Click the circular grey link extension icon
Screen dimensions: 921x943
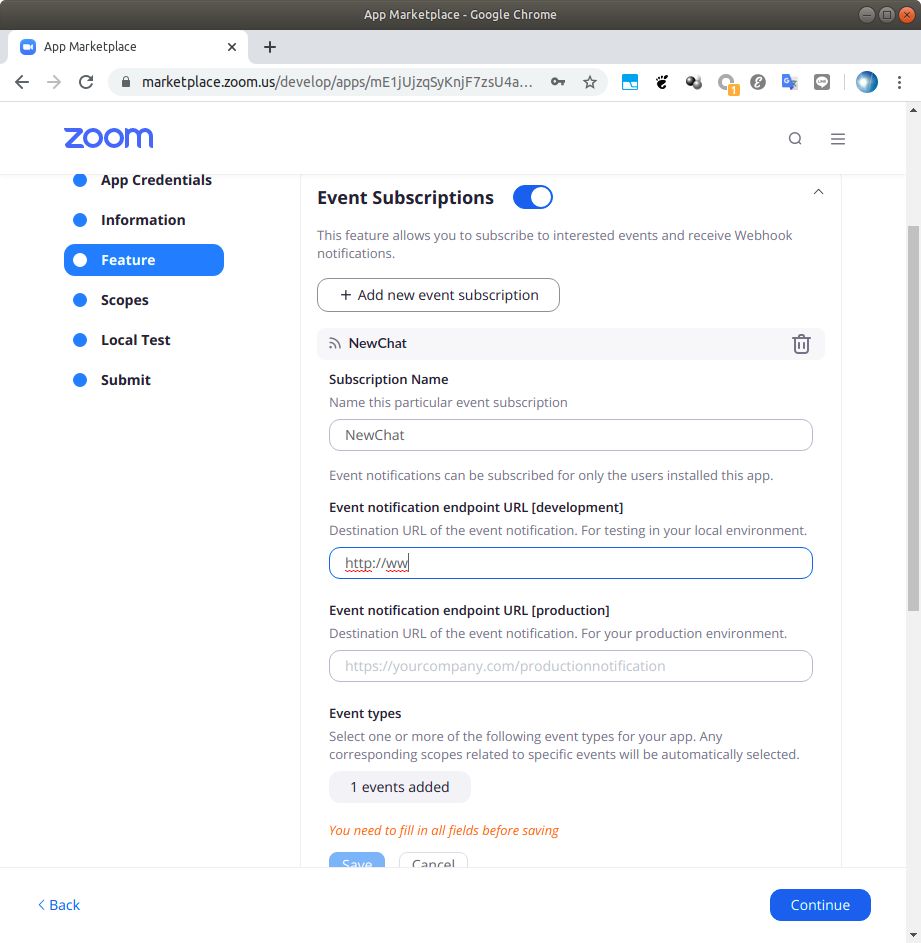pyautogui.click(x=757, y=82)
